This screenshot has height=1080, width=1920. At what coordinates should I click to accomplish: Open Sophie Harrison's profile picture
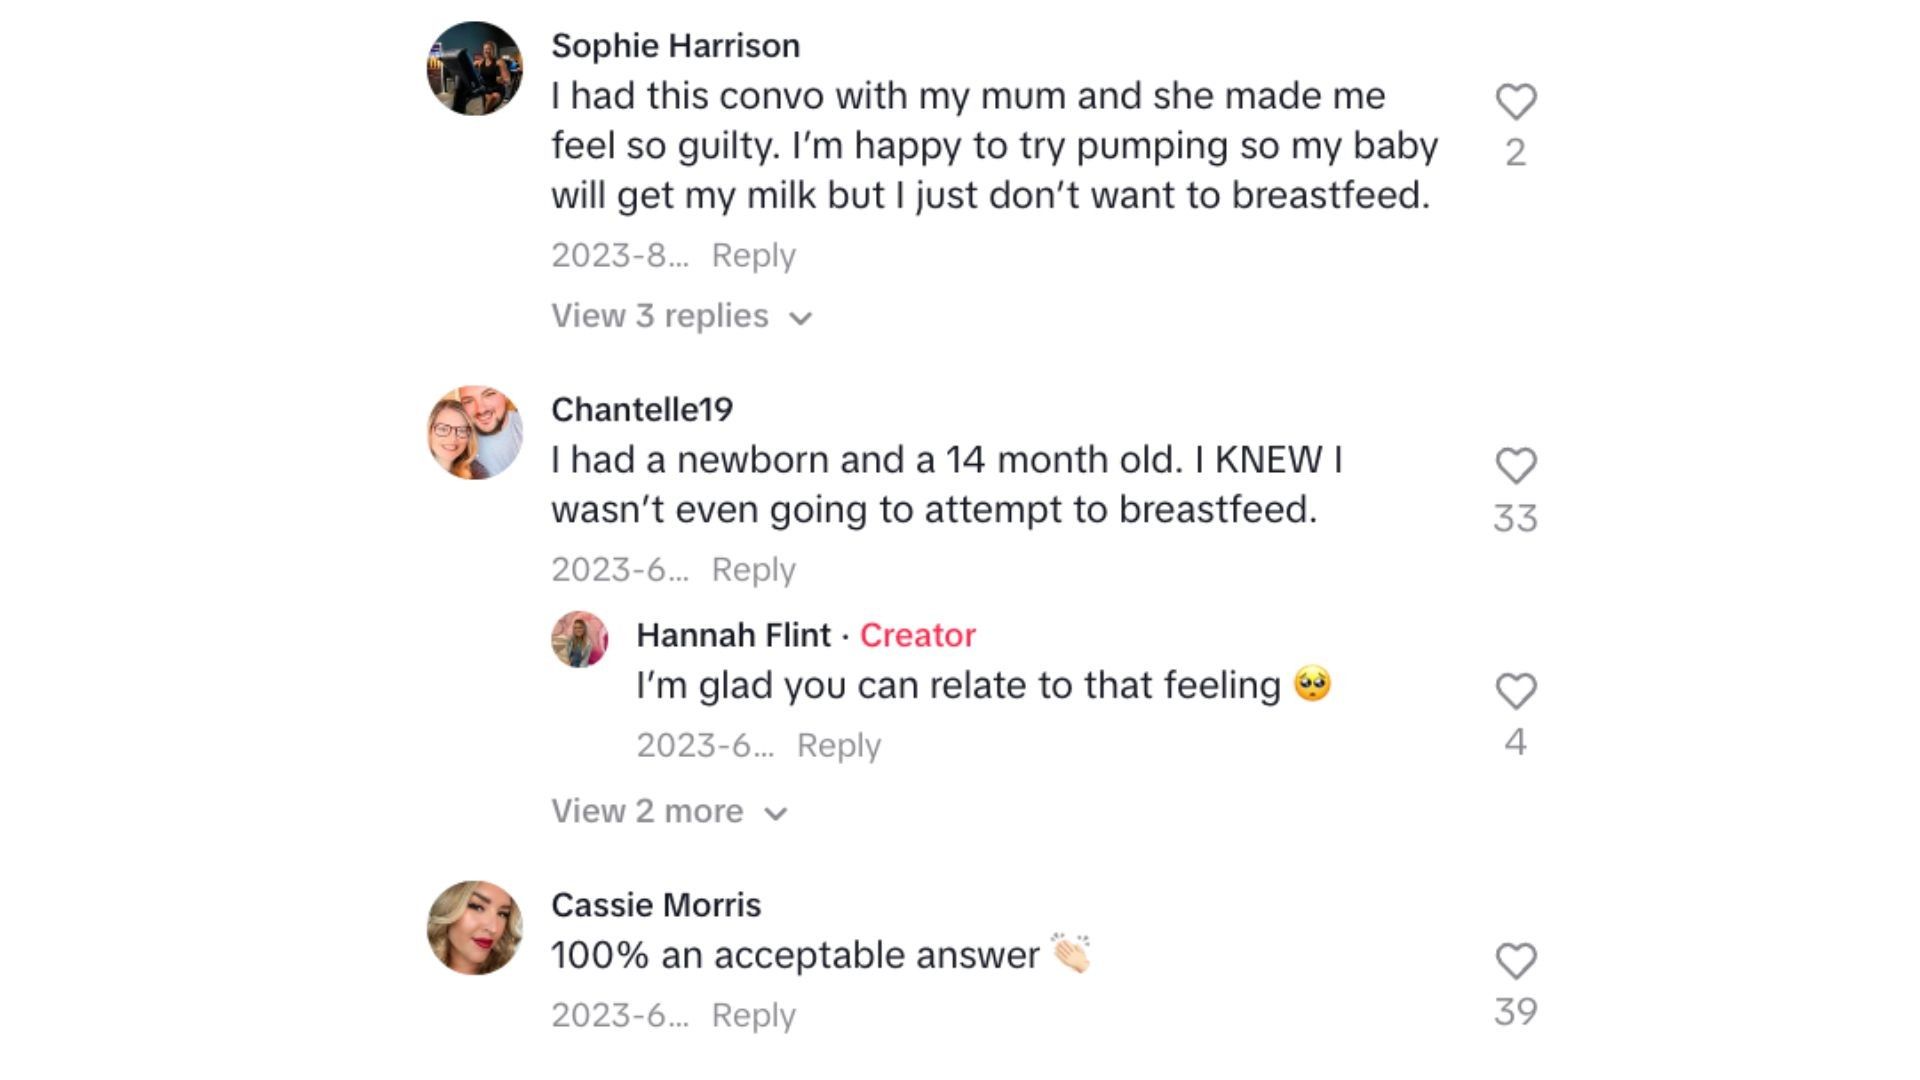(474, 68)
